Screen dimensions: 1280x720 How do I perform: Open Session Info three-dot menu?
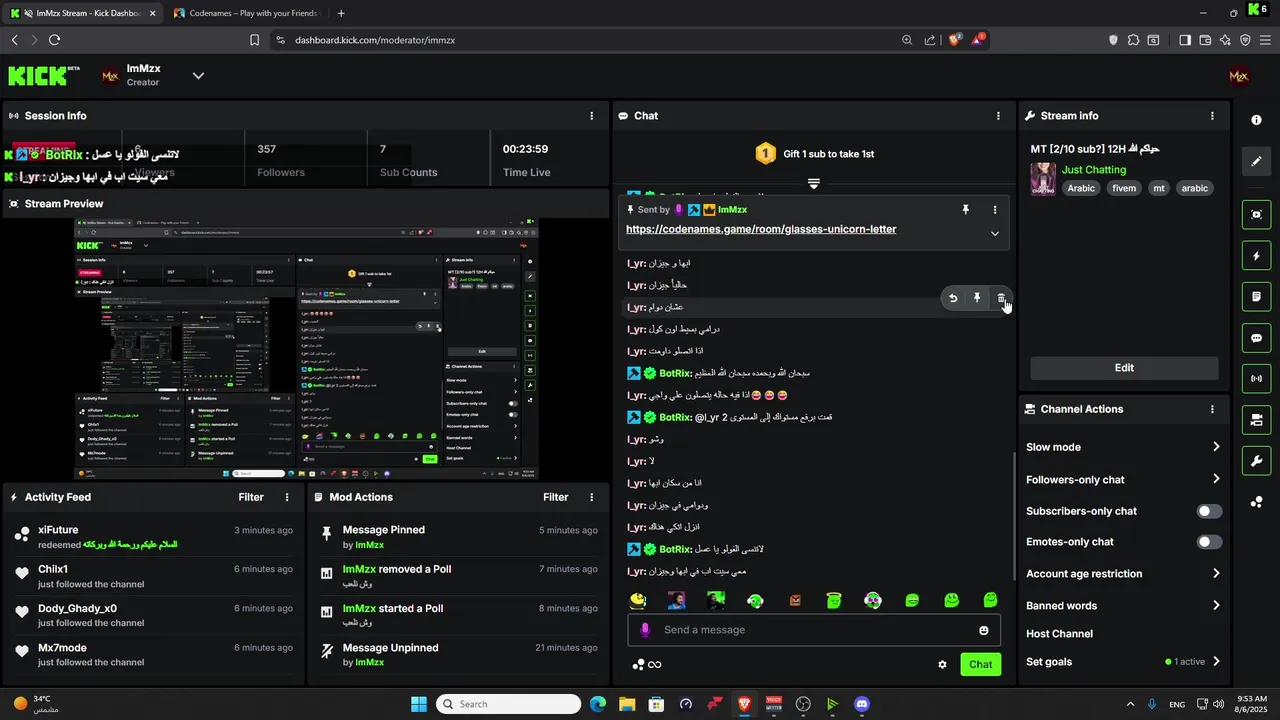592,116
